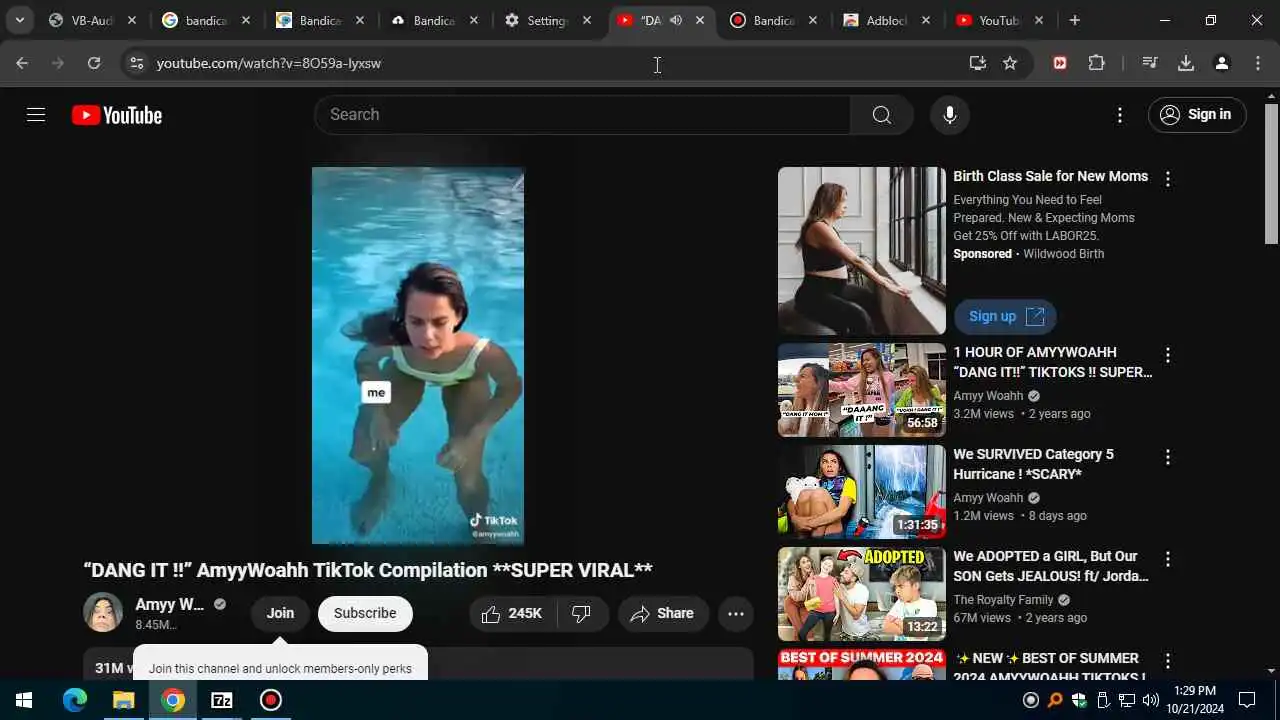Screen dimensions: 1280x720
Task: Launch Microsoft Edge from taskbar
Action: click(x=75, y=700)
